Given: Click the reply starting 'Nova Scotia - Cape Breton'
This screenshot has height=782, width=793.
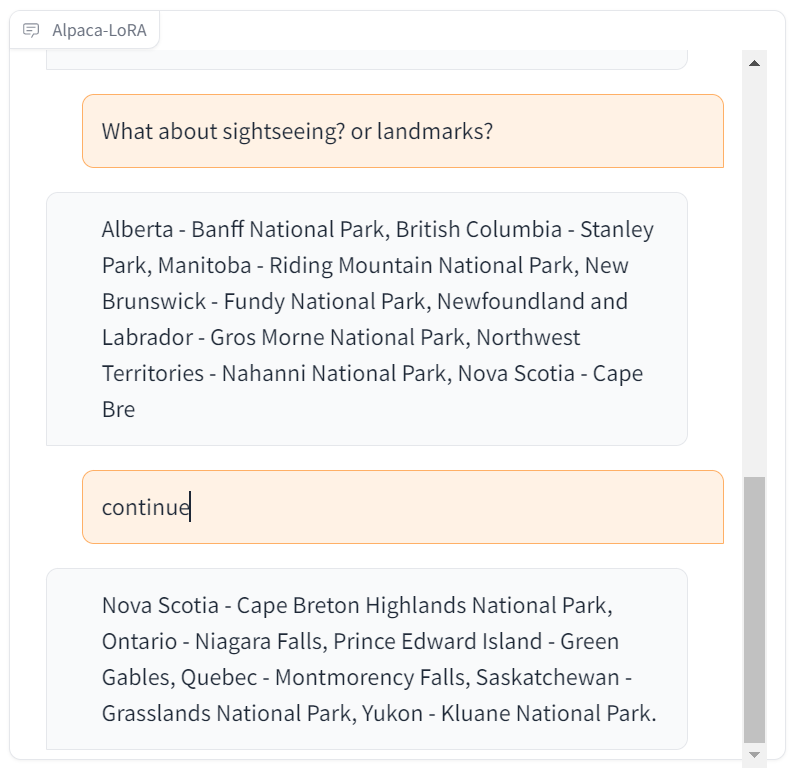Looking at the screenshot, I should tap(367, 659).
